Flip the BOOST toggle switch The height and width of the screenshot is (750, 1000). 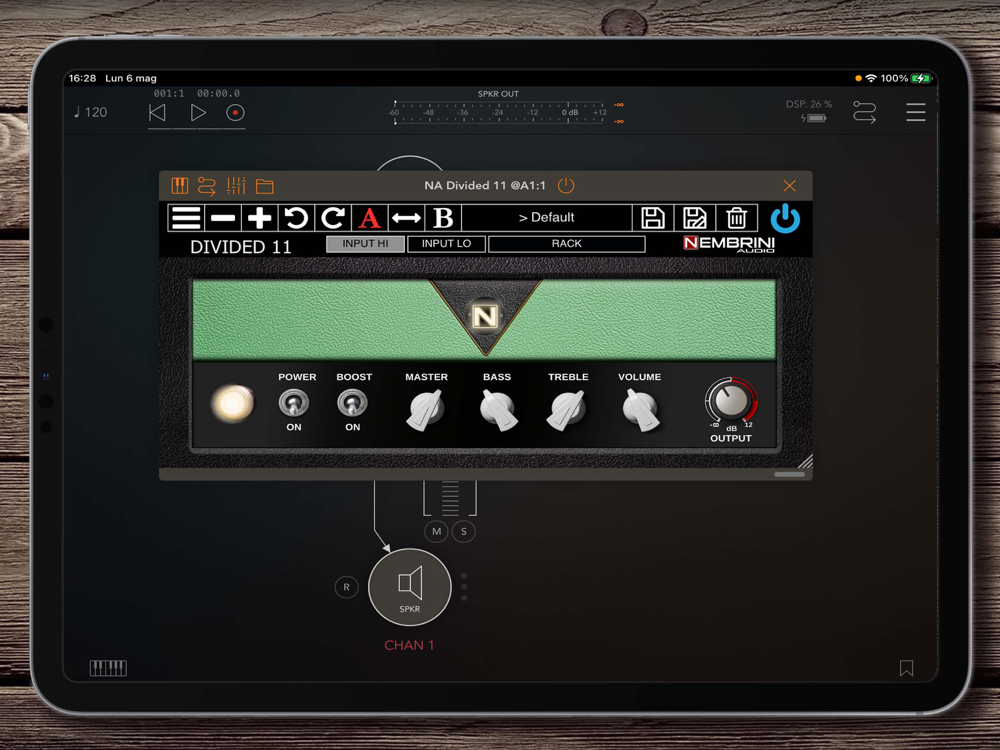(352, 403)
